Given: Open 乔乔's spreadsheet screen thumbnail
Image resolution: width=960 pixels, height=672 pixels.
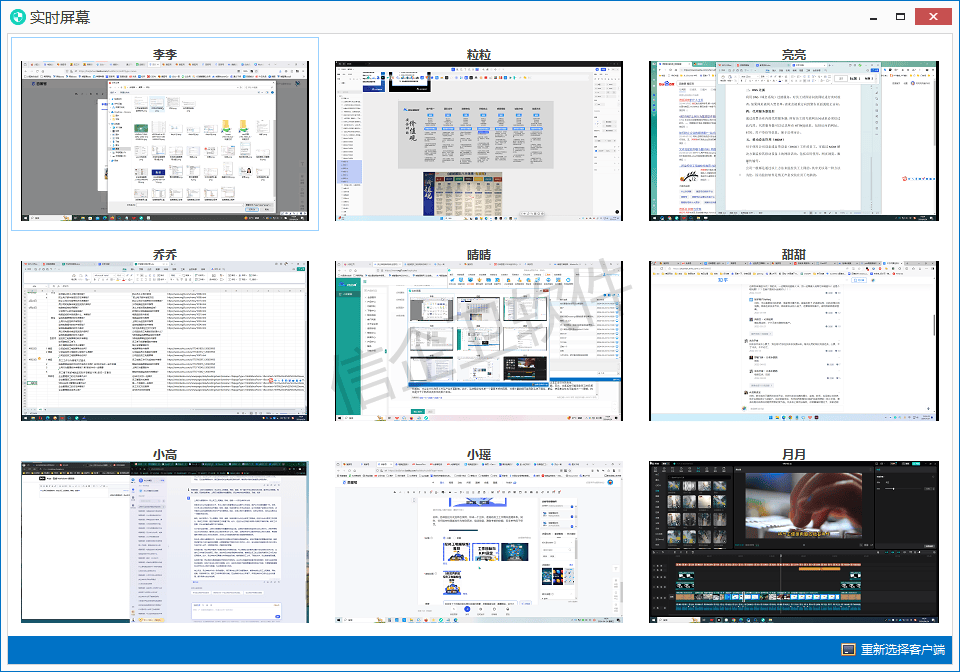Looking at the screenshot, I should [x=165, y=341].
